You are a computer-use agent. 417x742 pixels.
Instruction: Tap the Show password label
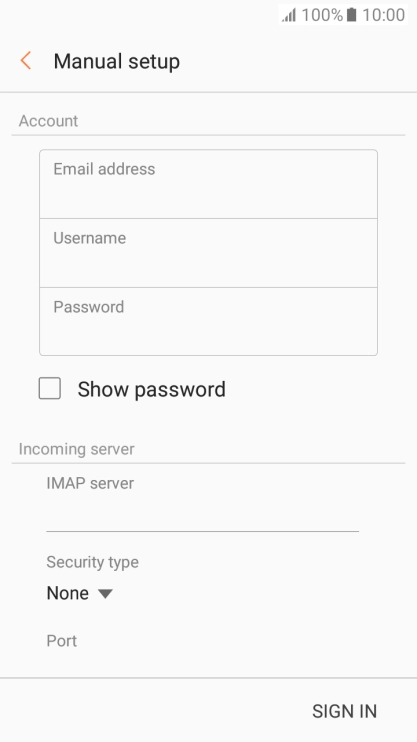click(x=151, y=389)
